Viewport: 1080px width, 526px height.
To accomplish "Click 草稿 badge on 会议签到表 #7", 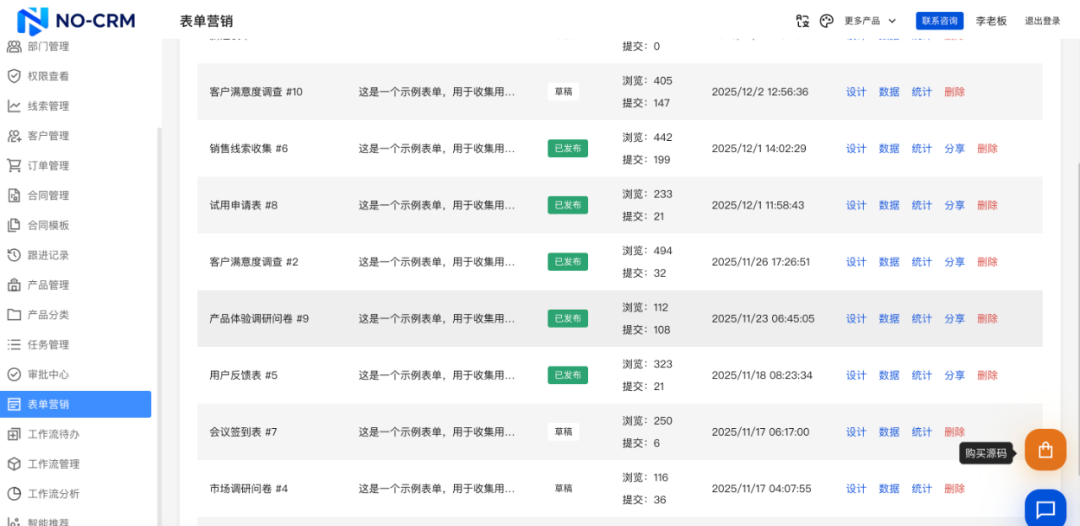I will tap(563, 432).
